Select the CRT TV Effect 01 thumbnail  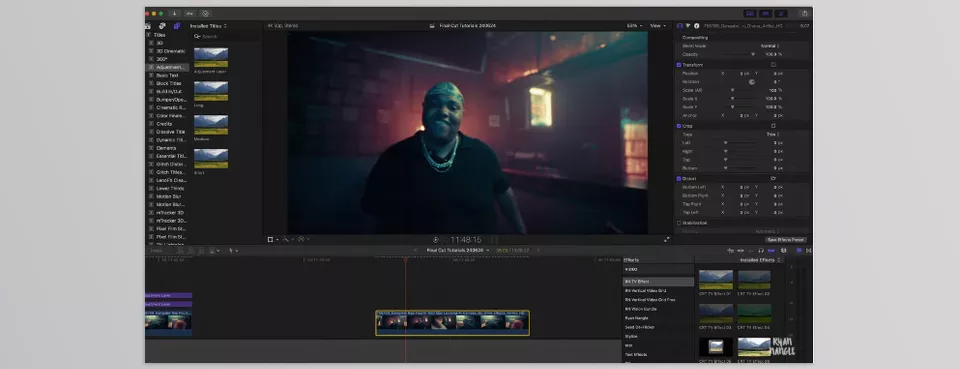[x=716, y=280]
